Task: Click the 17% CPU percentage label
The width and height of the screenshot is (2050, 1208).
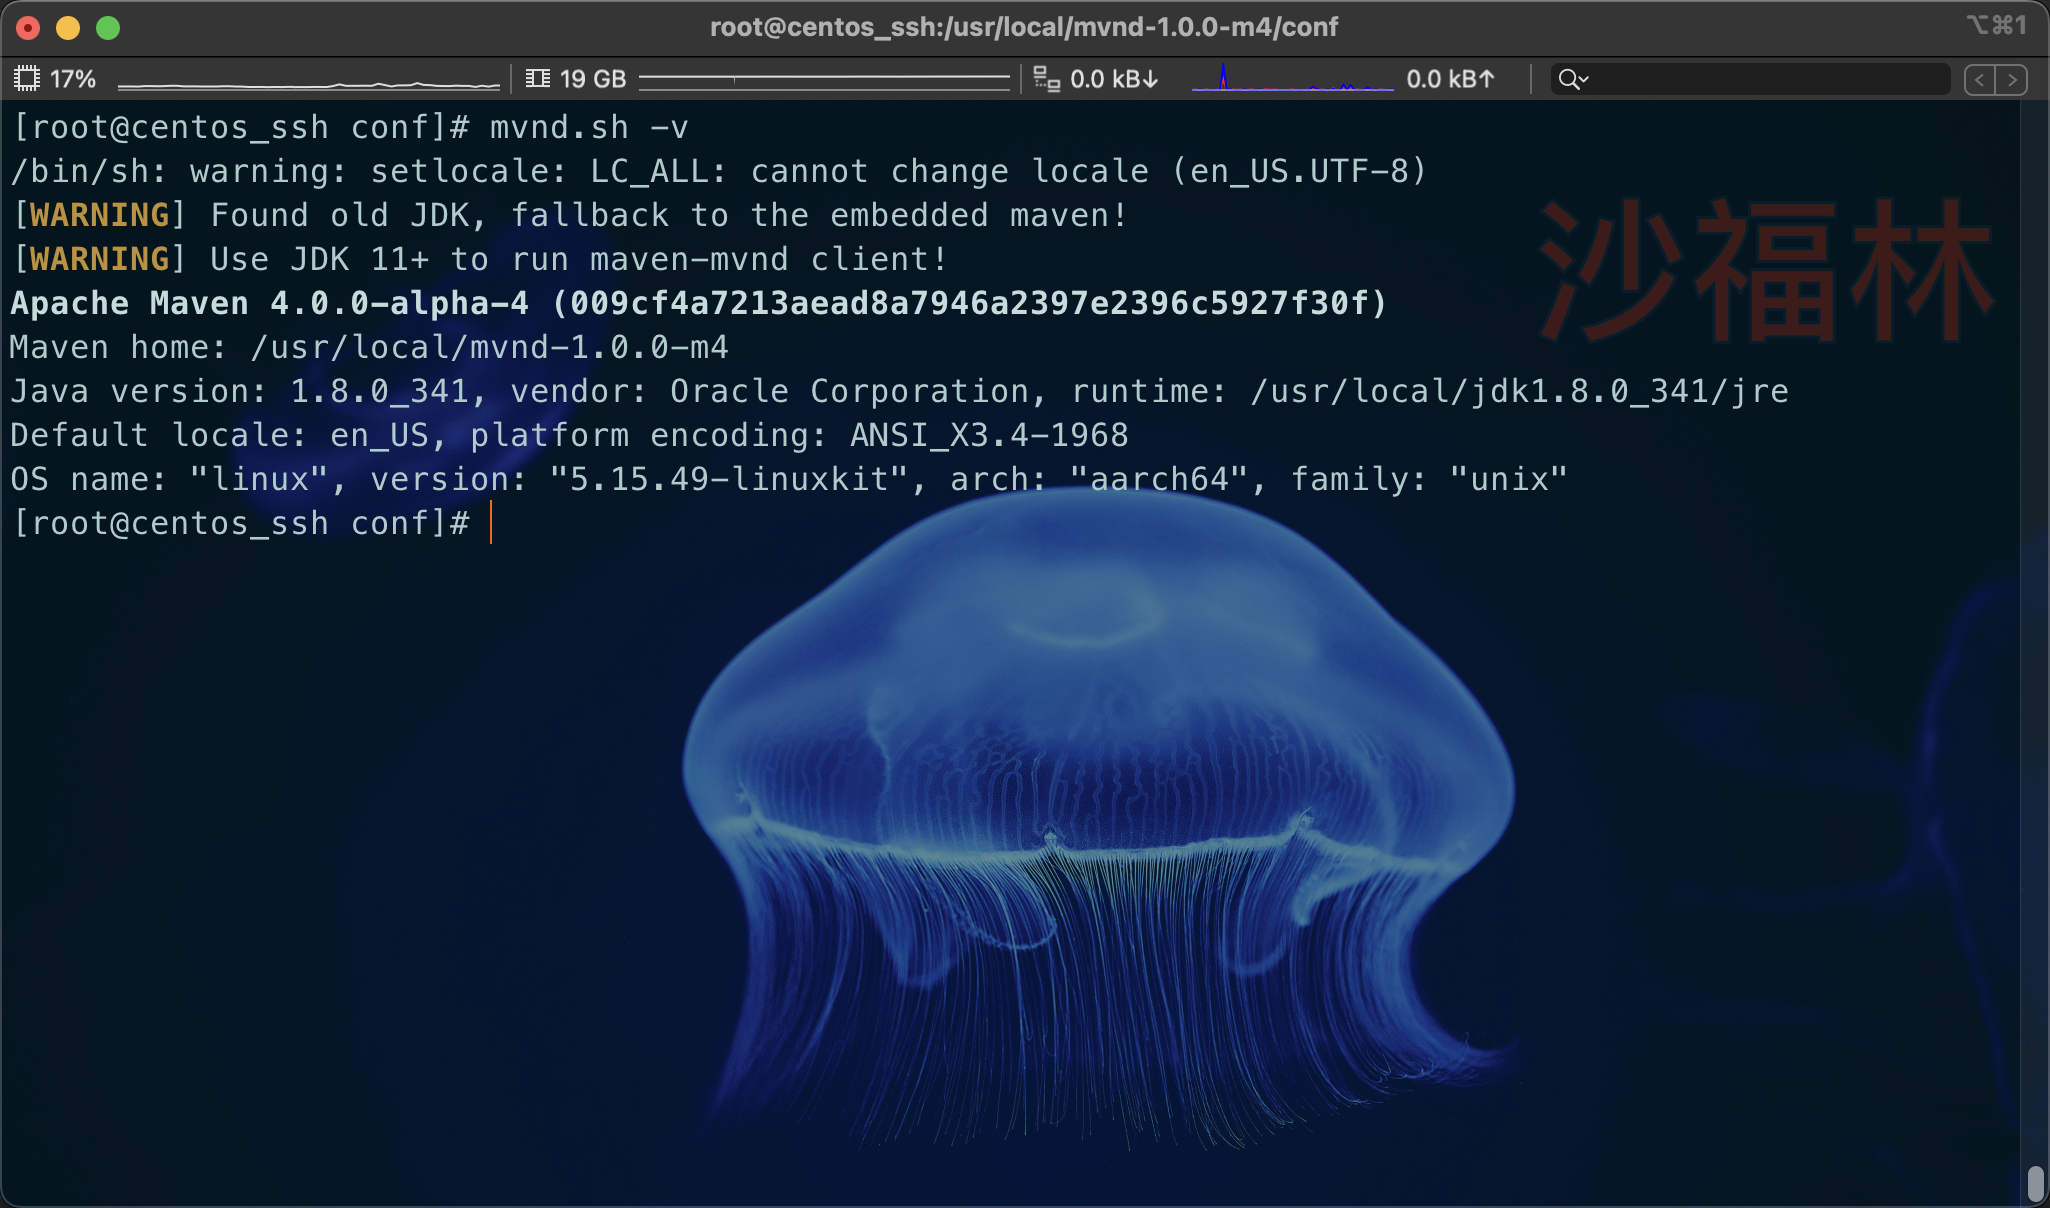Action: pos(72,78)
